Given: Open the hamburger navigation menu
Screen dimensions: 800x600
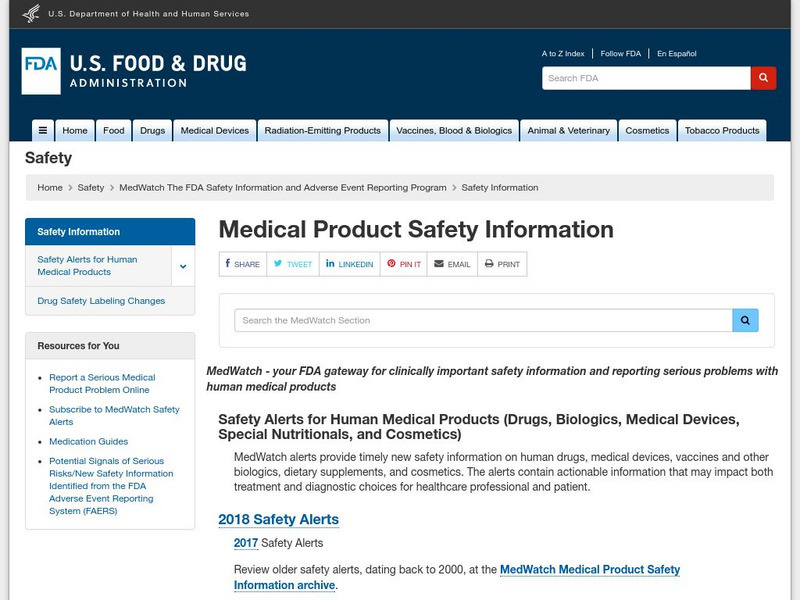Looking at the screenshot, I should [x=42, y=129].
